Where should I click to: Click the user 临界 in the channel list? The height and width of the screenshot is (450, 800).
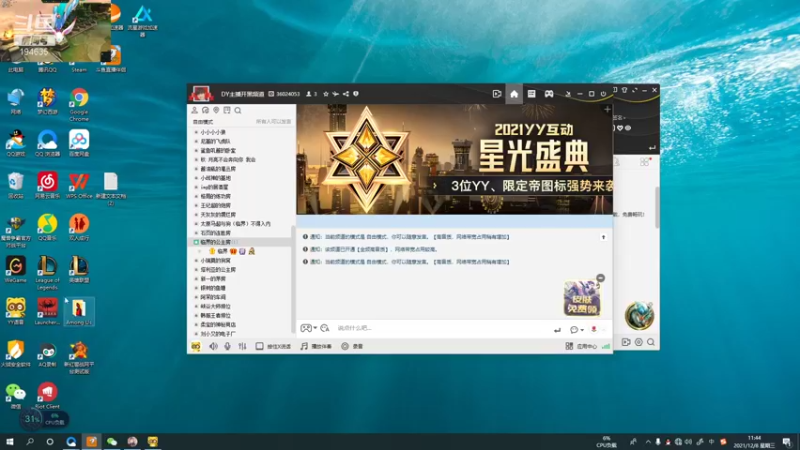tap(222, 251)
